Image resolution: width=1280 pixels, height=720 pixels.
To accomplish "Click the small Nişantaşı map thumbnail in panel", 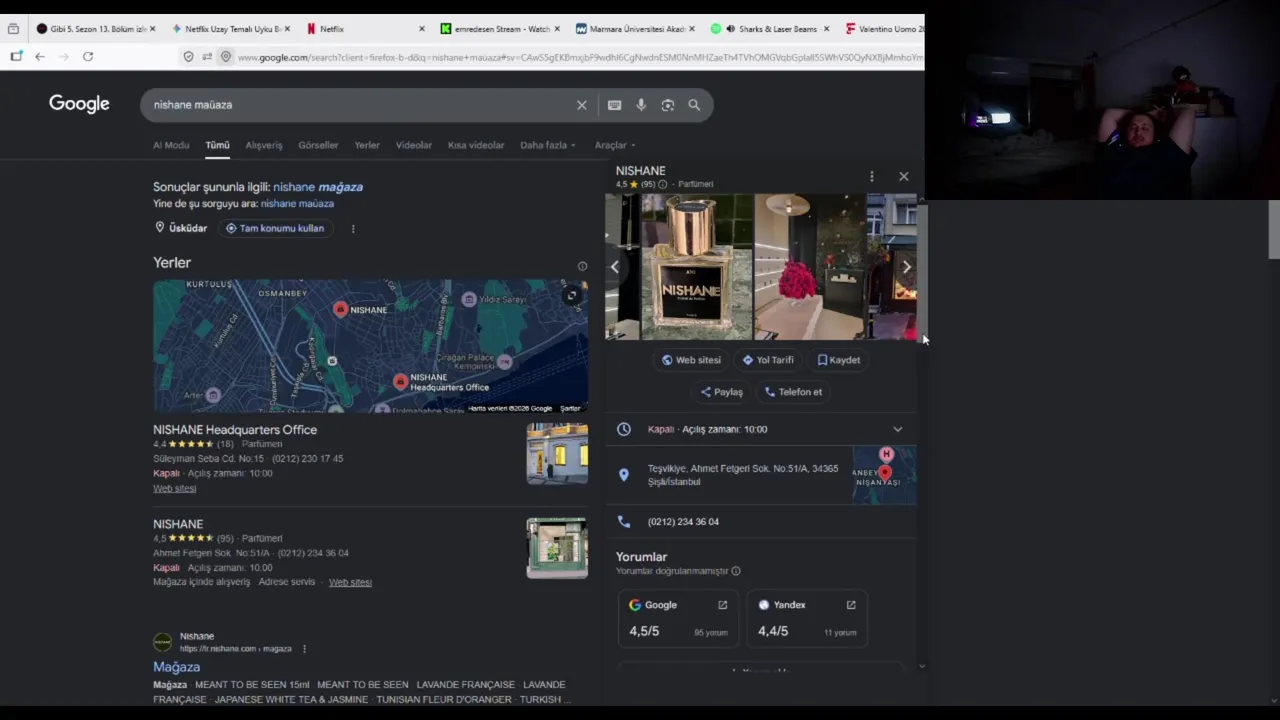I will (884, 475).
